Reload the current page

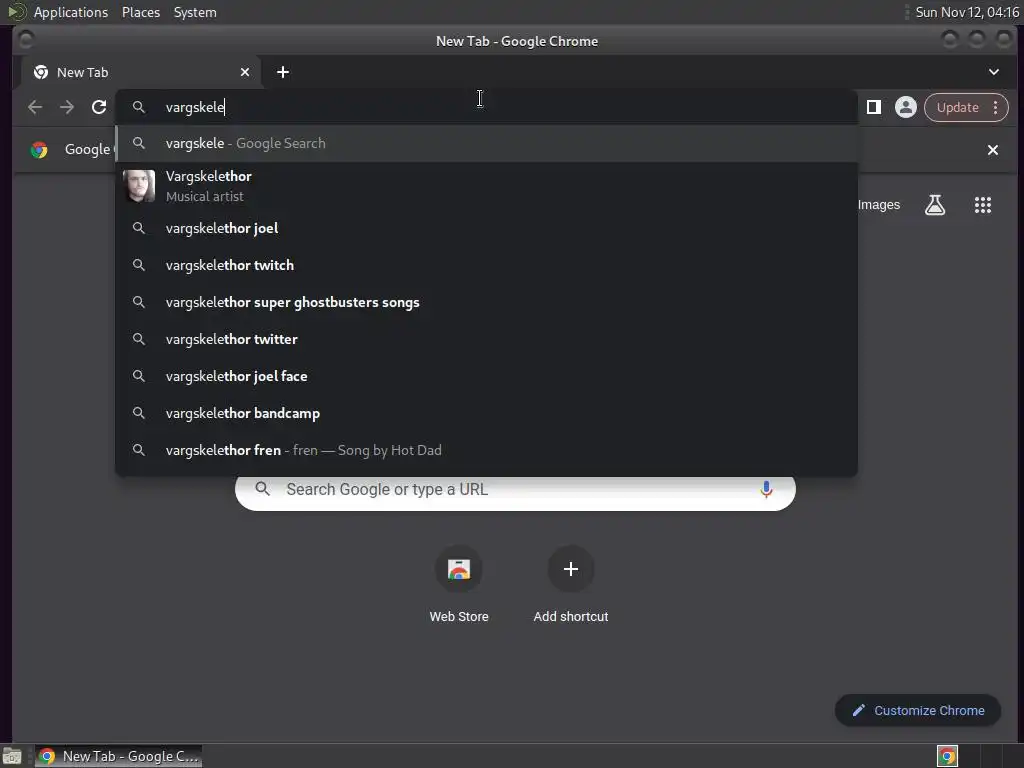pos(99,107)
